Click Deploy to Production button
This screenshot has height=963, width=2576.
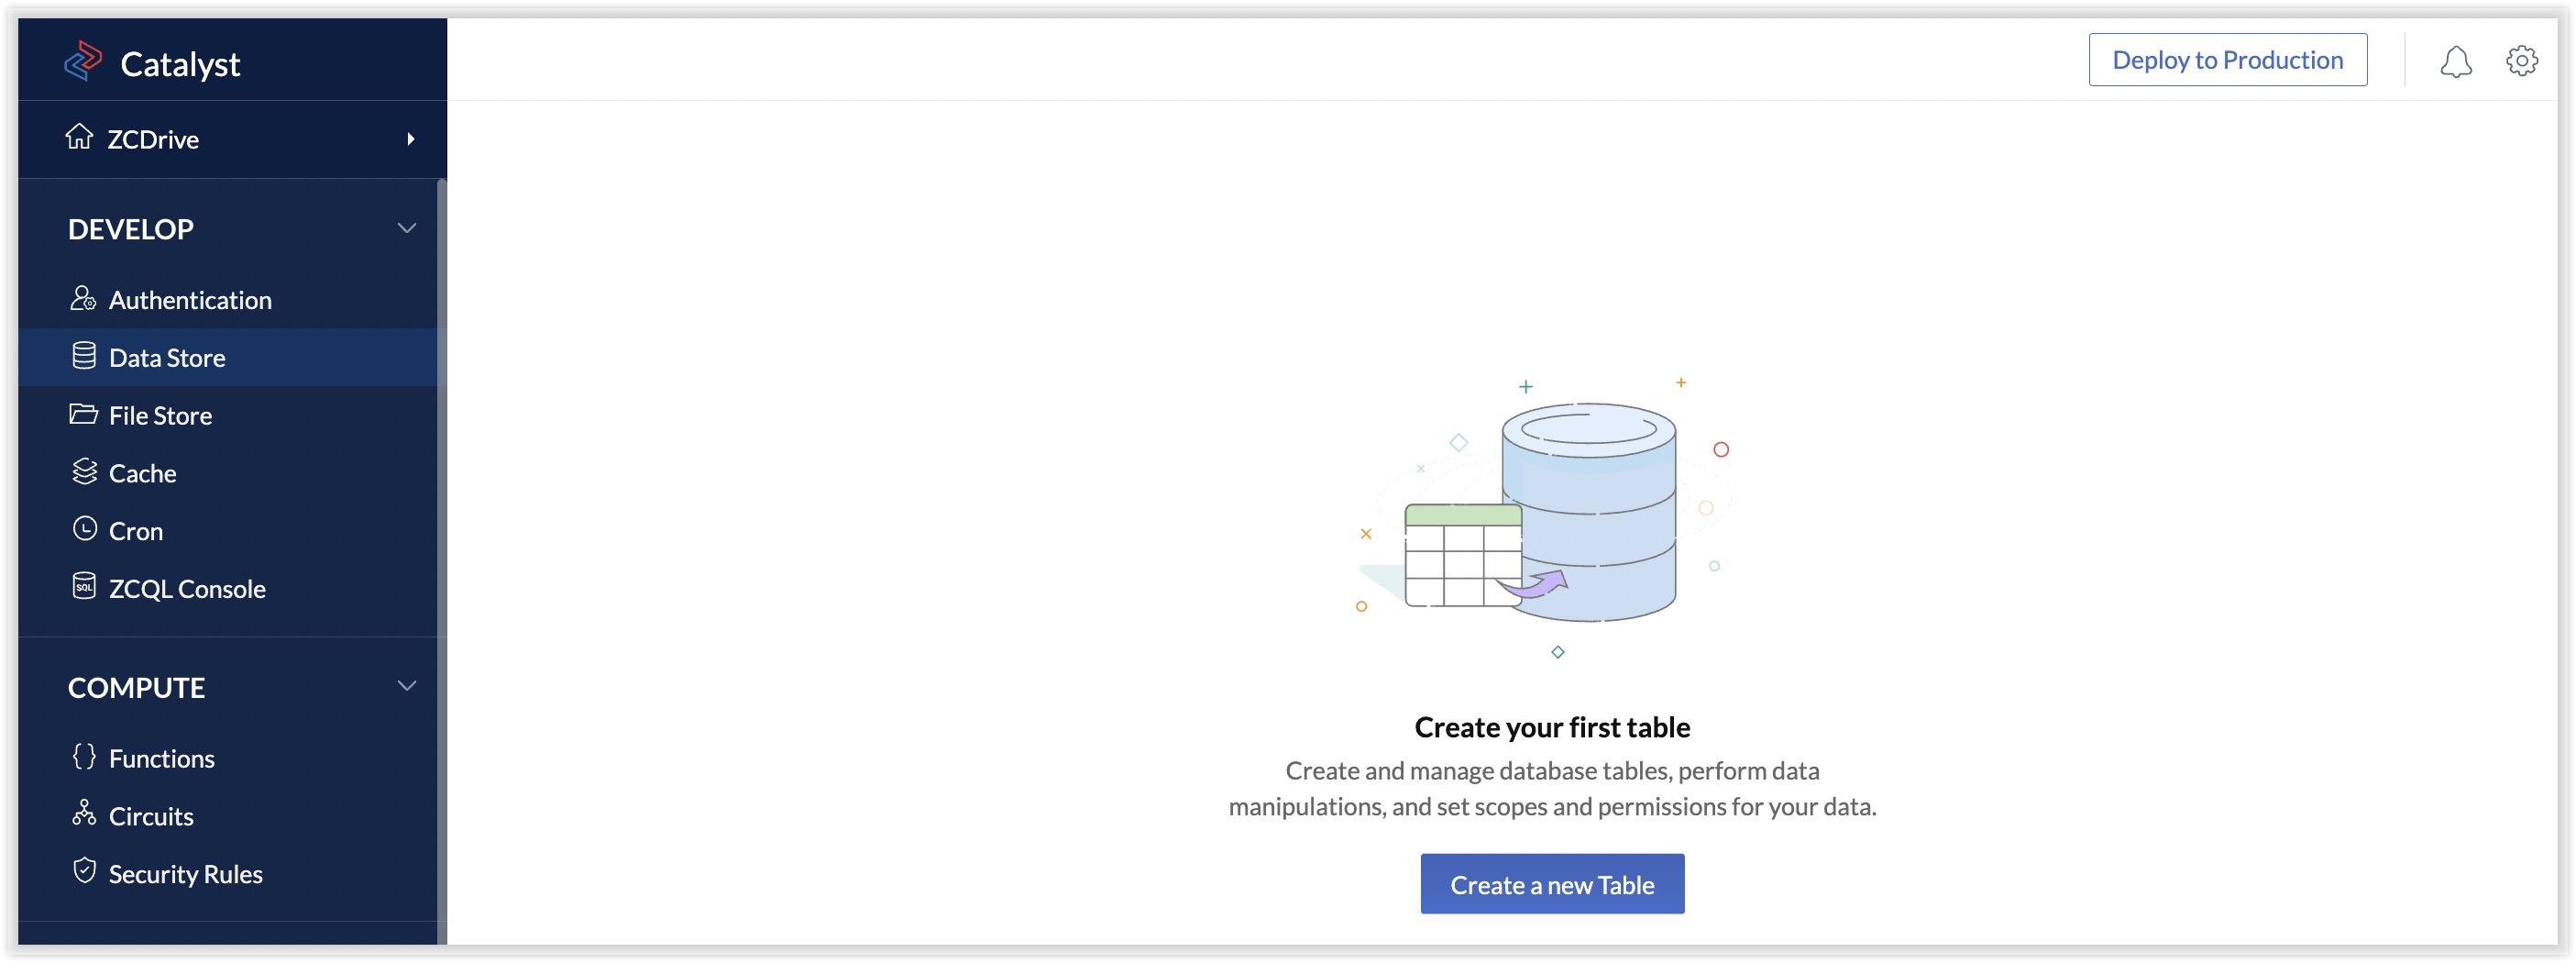point(2227,60)
